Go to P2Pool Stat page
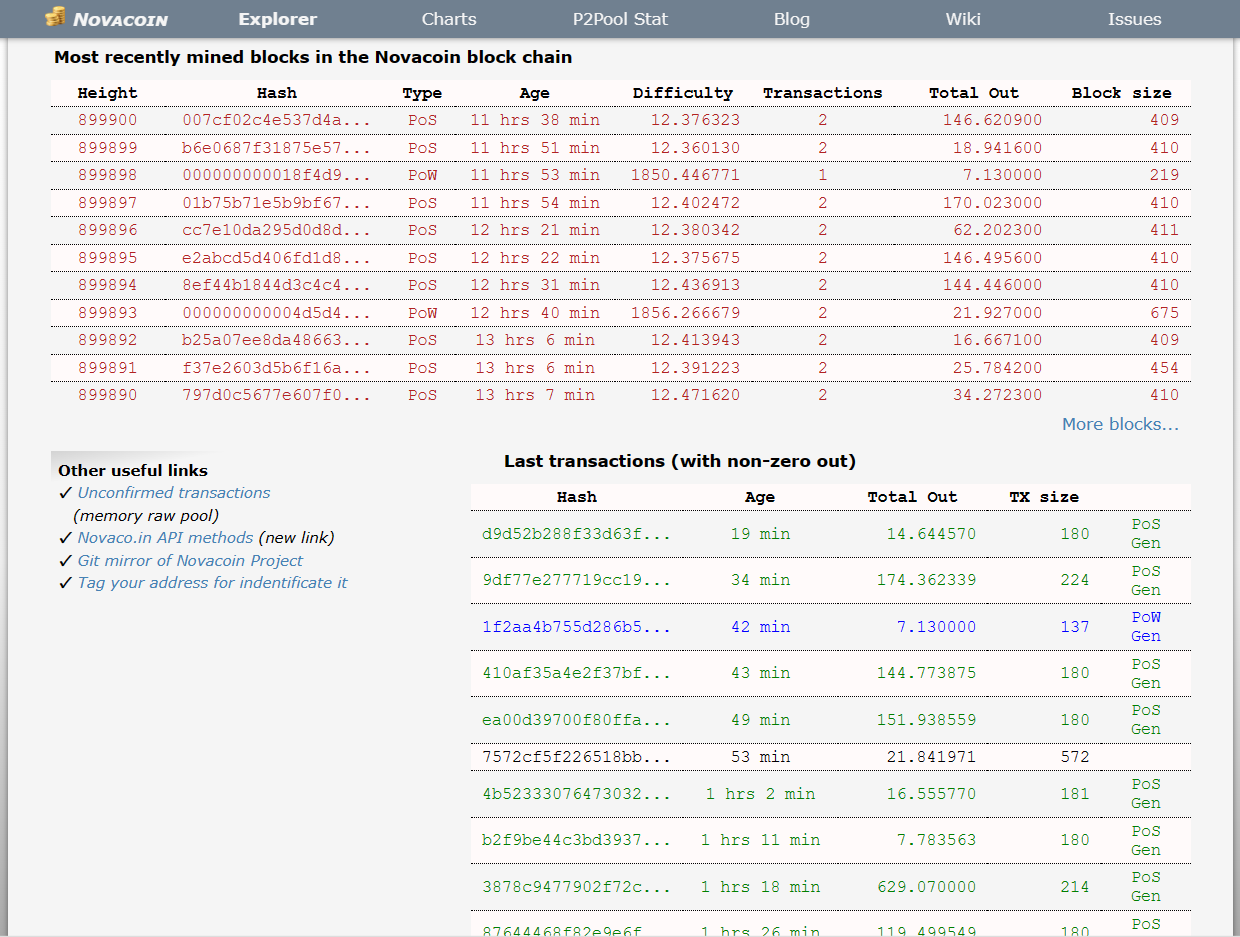 620,19
